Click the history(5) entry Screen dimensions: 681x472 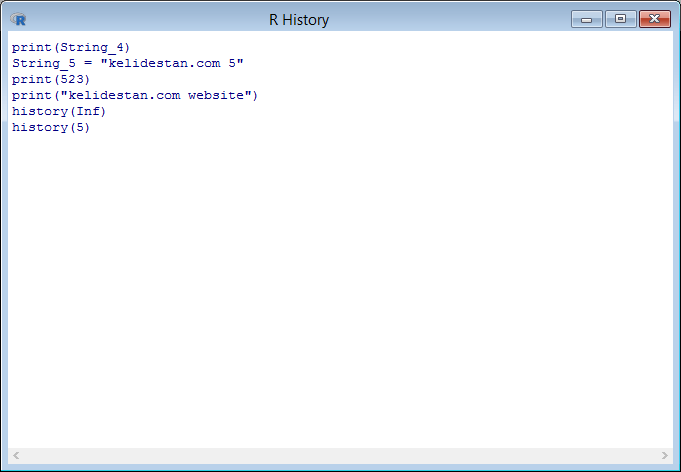pos(51,128)
